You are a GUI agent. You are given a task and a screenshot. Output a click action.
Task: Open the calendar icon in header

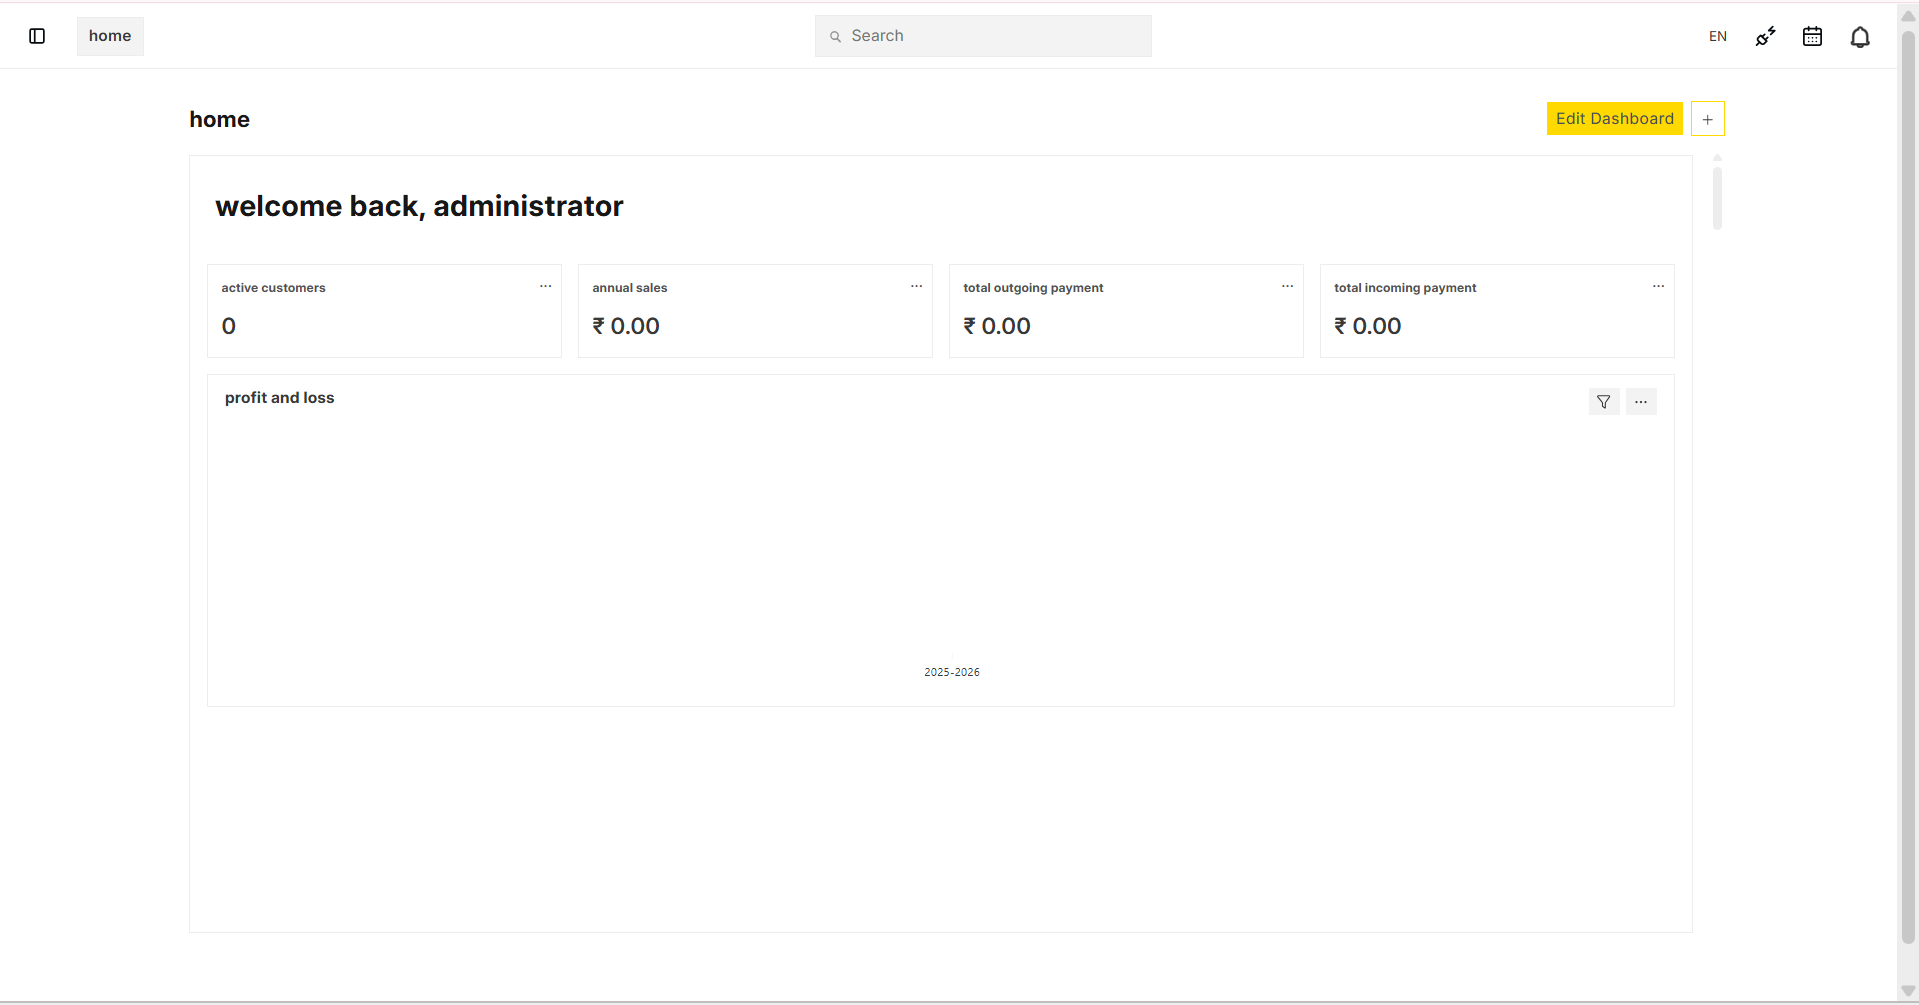tap(1812, 37)
